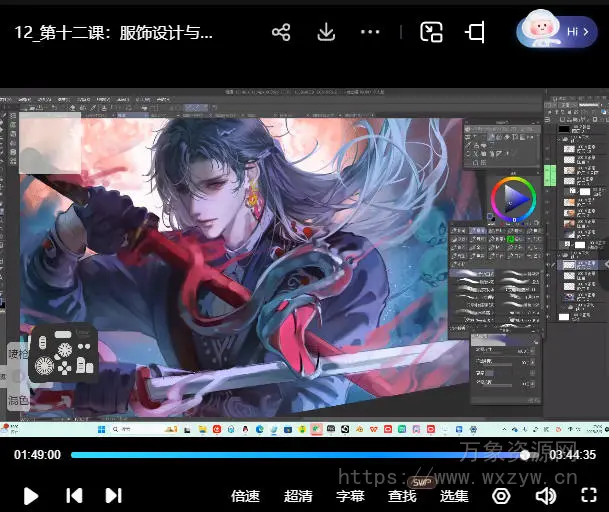Open the 选集 episode list

[x=454, y=495]
